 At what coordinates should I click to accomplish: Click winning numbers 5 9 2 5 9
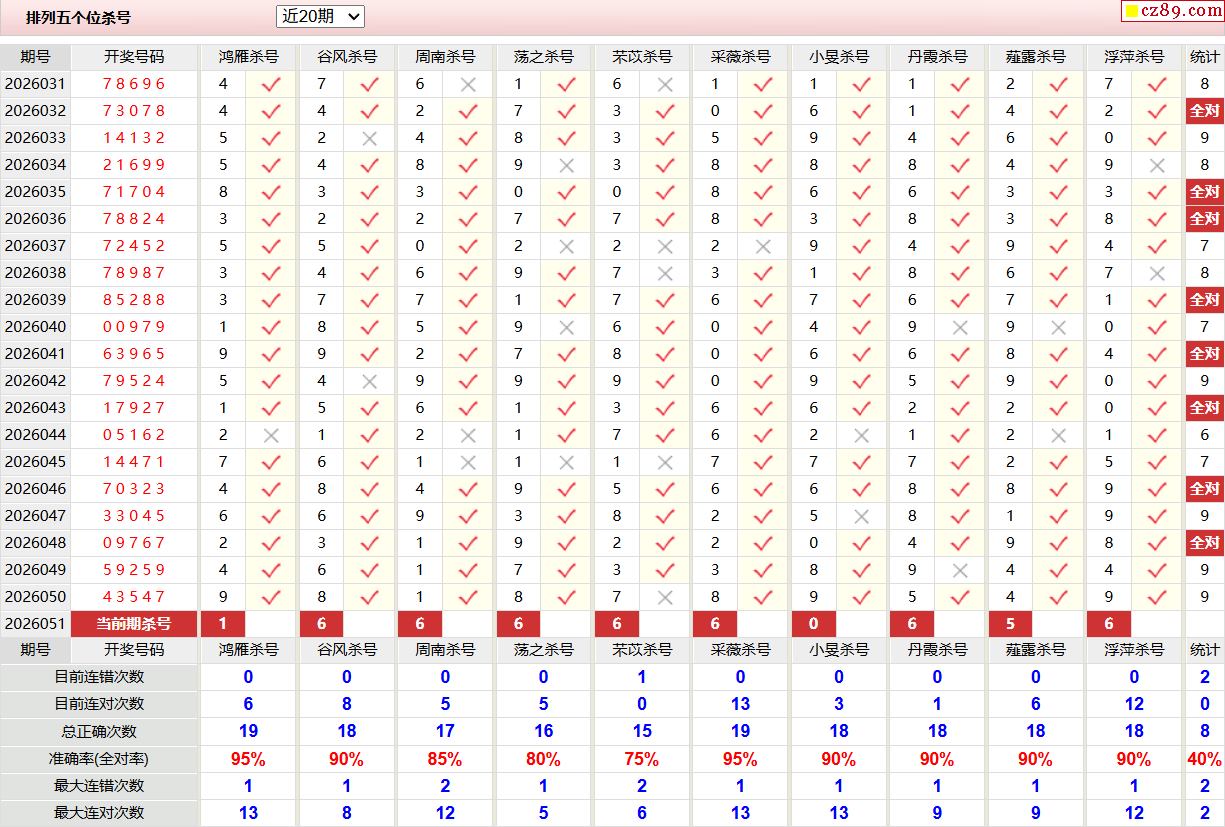(x=134, y=570)
